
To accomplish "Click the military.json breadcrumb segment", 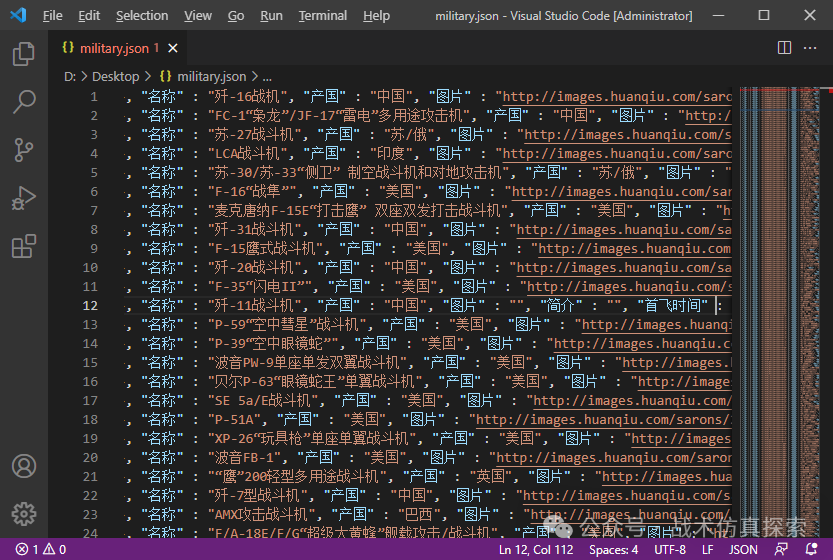I will (x=203, y=77).
